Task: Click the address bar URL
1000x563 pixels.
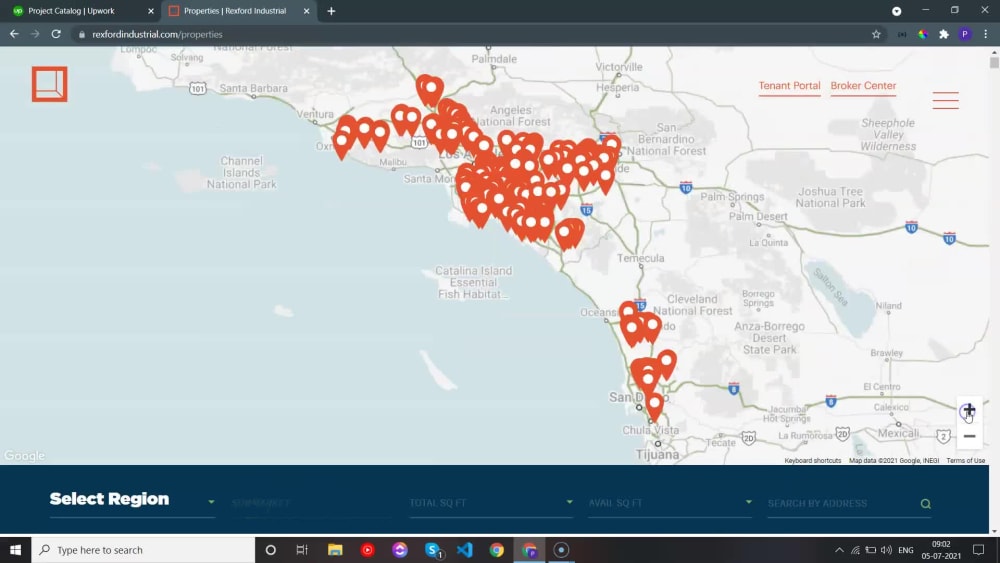Action: [157, 34]
